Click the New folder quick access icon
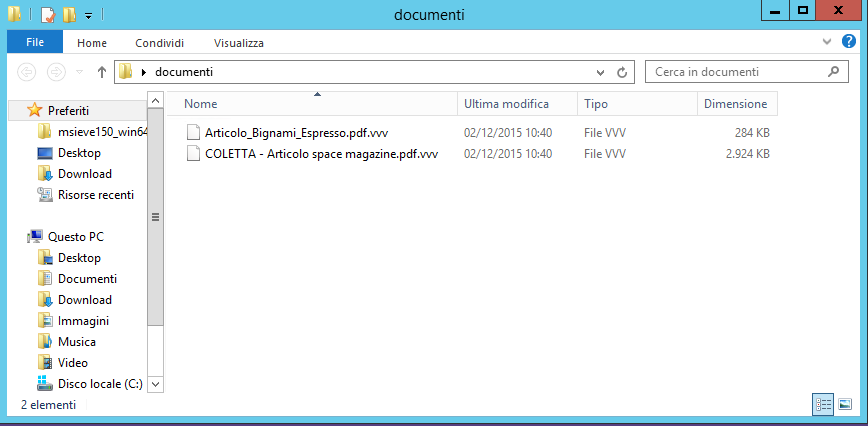This screenshot has height=426, width=868. tap(69, 14)
